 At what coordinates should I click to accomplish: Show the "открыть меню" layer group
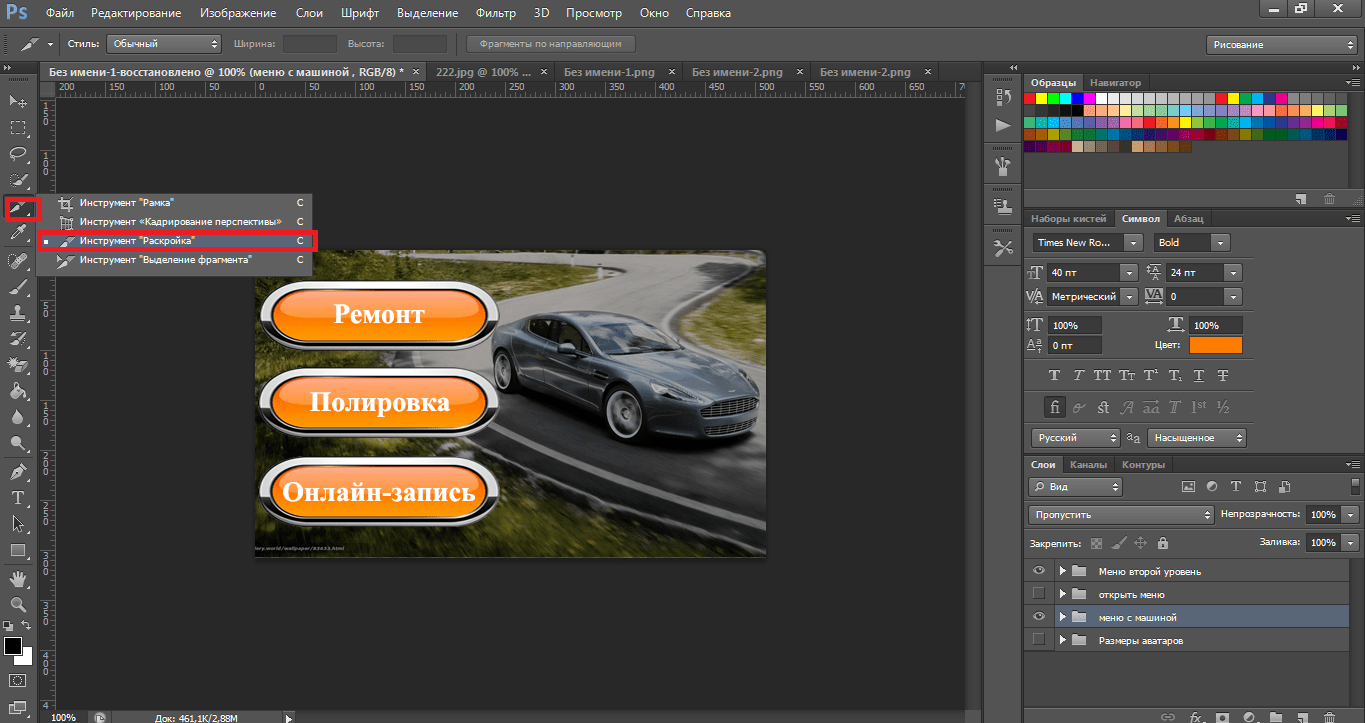1039,594
